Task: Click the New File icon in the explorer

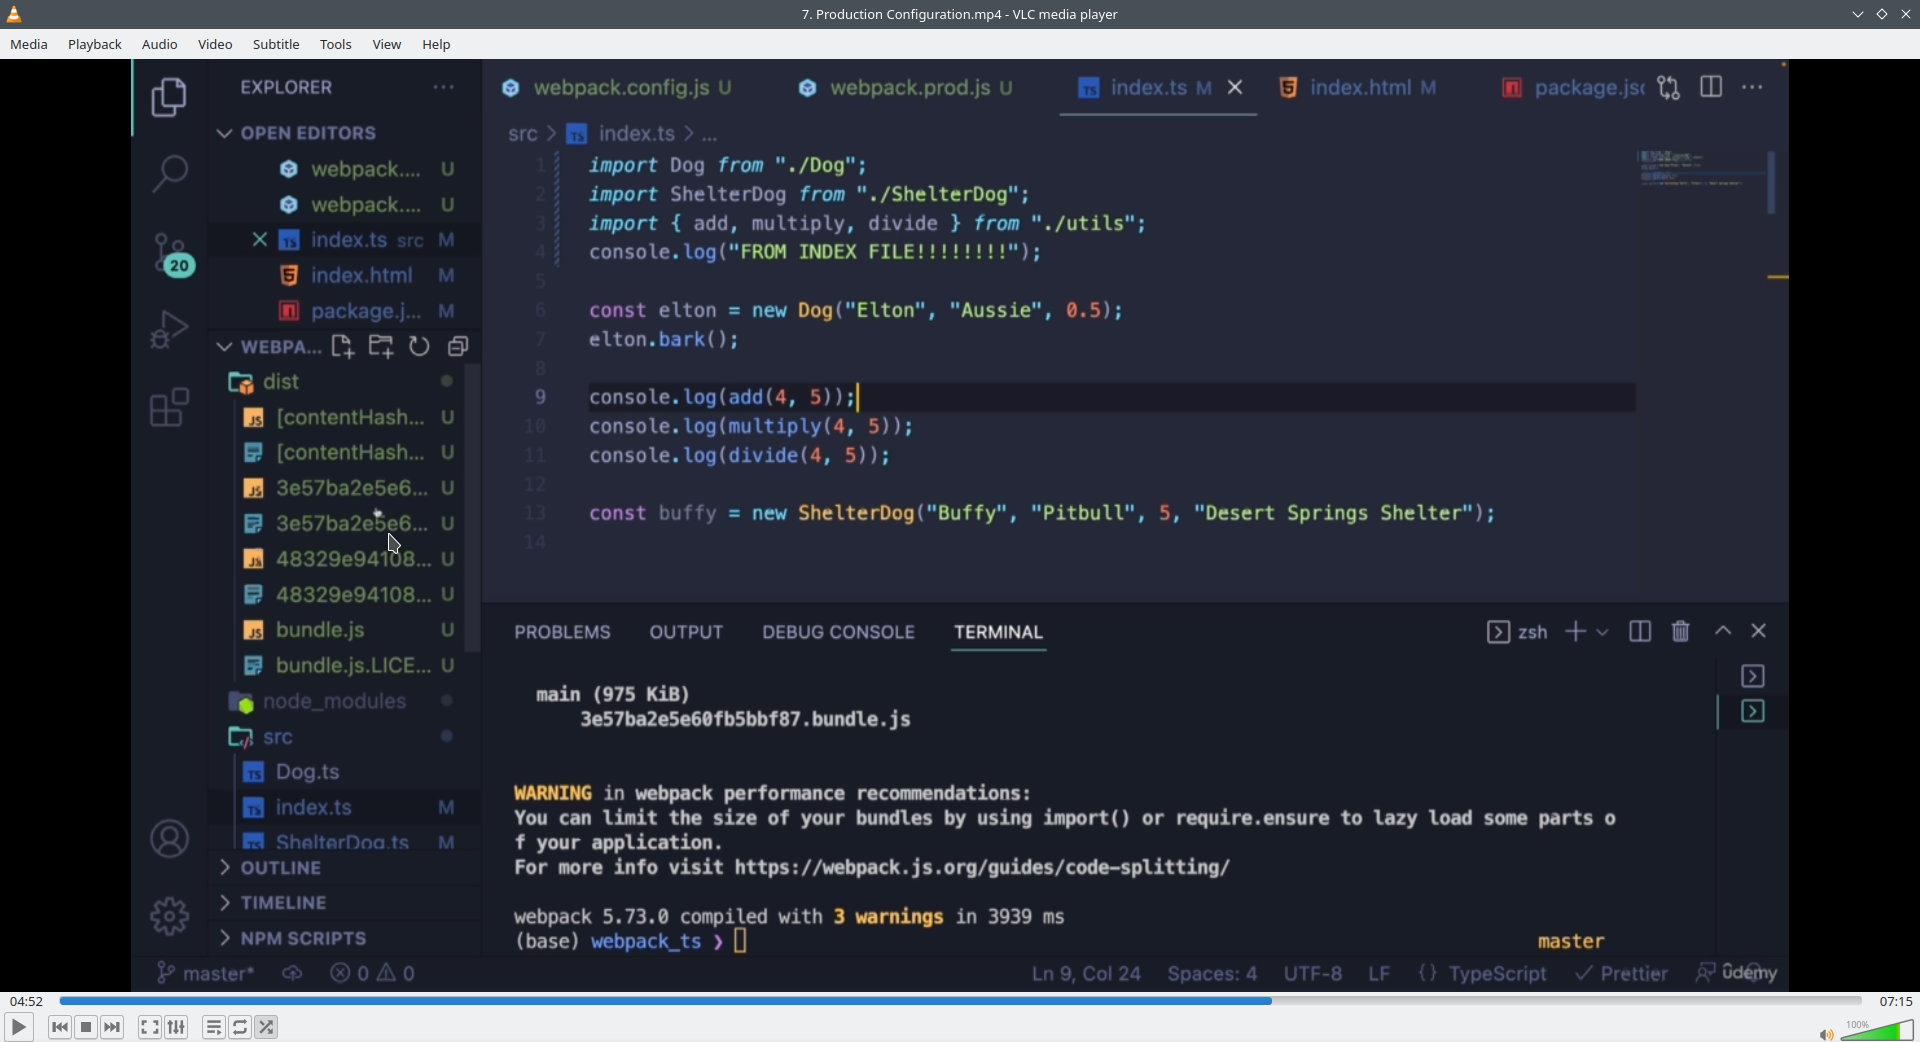Action: [343, 347]
